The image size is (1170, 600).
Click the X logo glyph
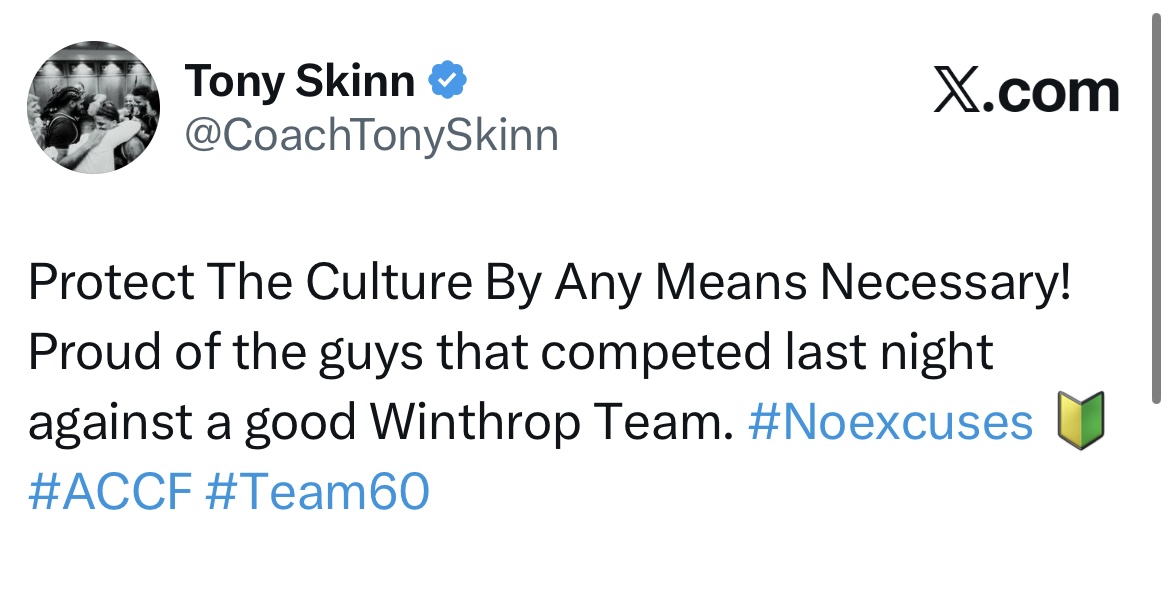[x=956, y=93]
